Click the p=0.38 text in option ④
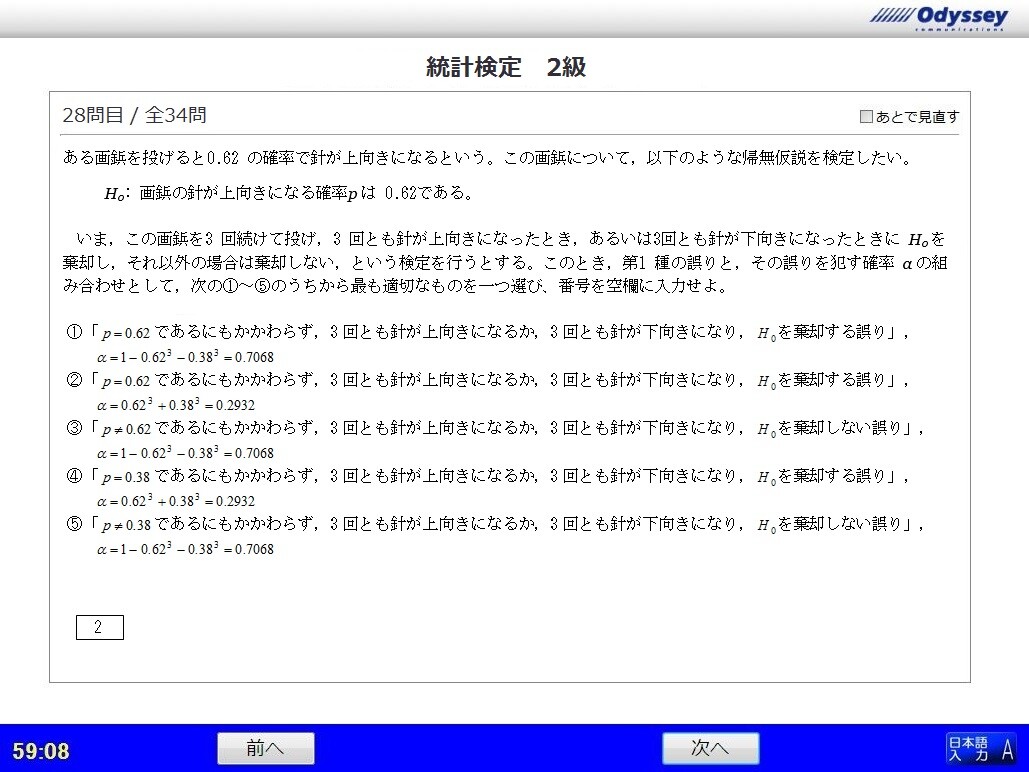 pyautogui.click(x=126, y=476)
